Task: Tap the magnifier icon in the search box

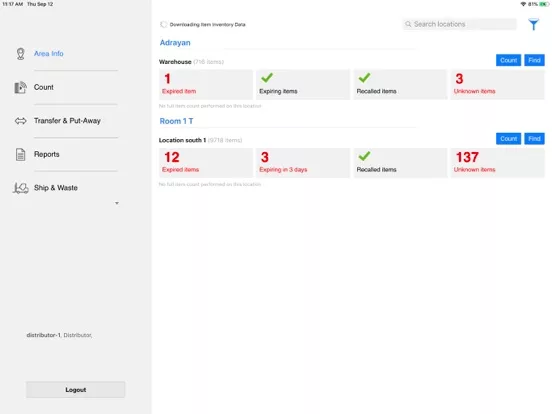Action: (408, 24)
